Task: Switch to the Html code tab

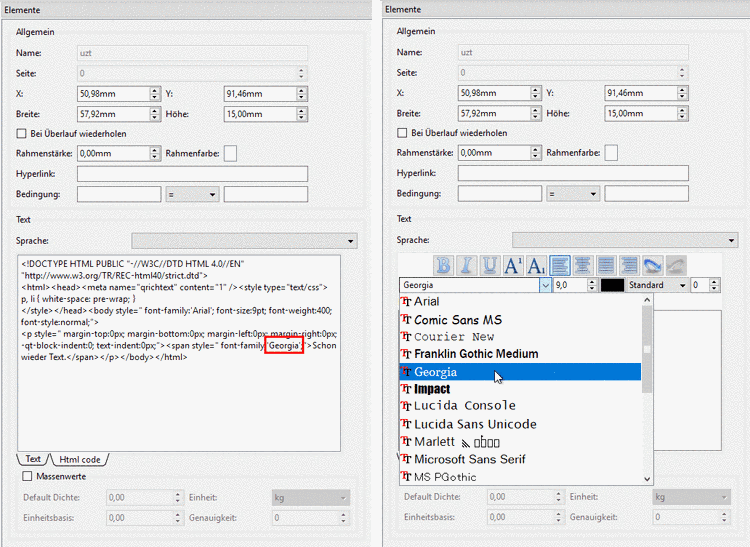Action: pos(79,459)
